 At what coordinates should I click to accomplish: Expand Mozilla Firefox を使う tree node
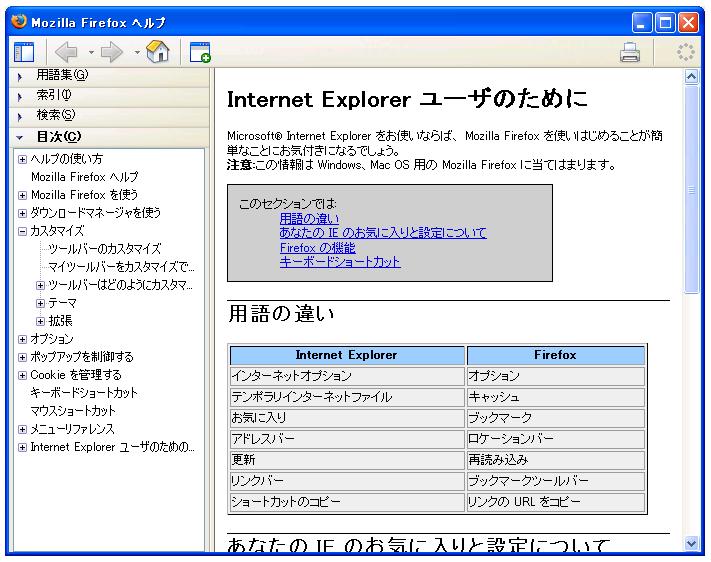pos(22,195)
